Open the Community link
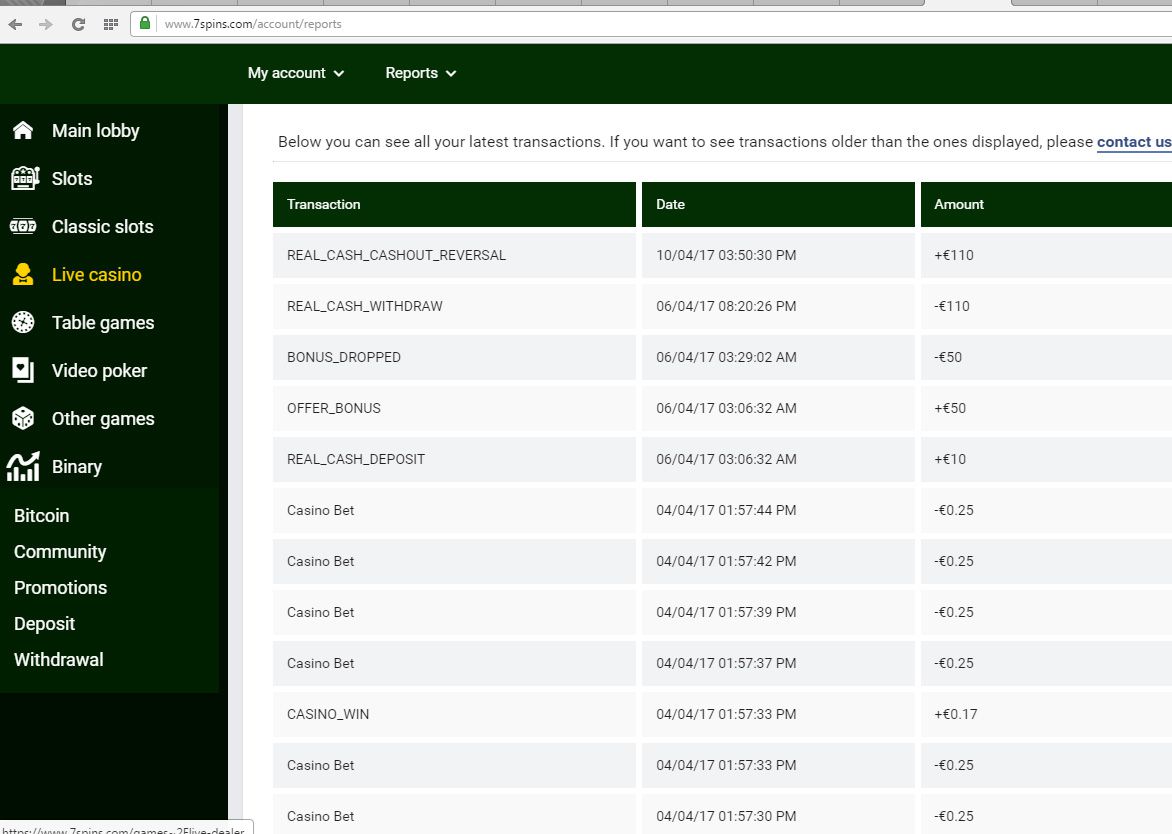The width and height of the screenshot is (1172, 834). (60, 552)
